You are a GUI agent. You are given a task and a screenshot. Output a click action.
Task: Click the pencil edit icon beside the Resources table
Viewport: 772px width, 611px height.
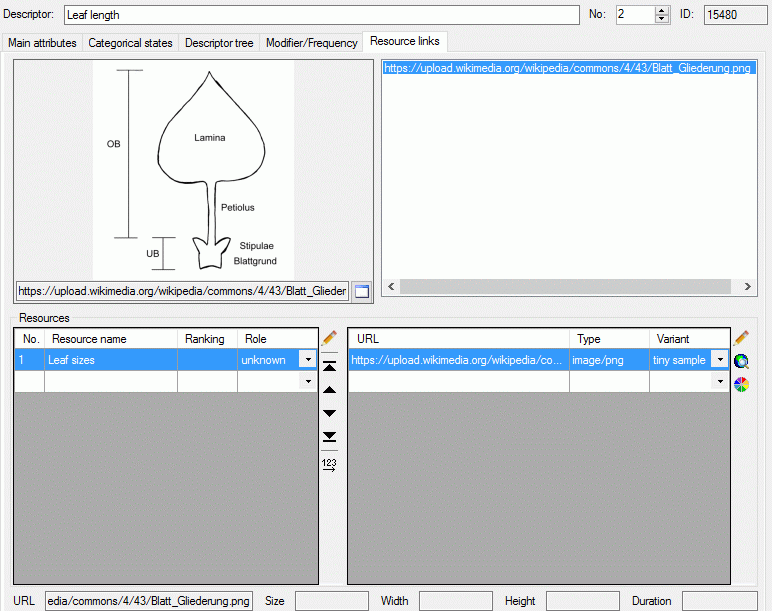coord(329,339)
